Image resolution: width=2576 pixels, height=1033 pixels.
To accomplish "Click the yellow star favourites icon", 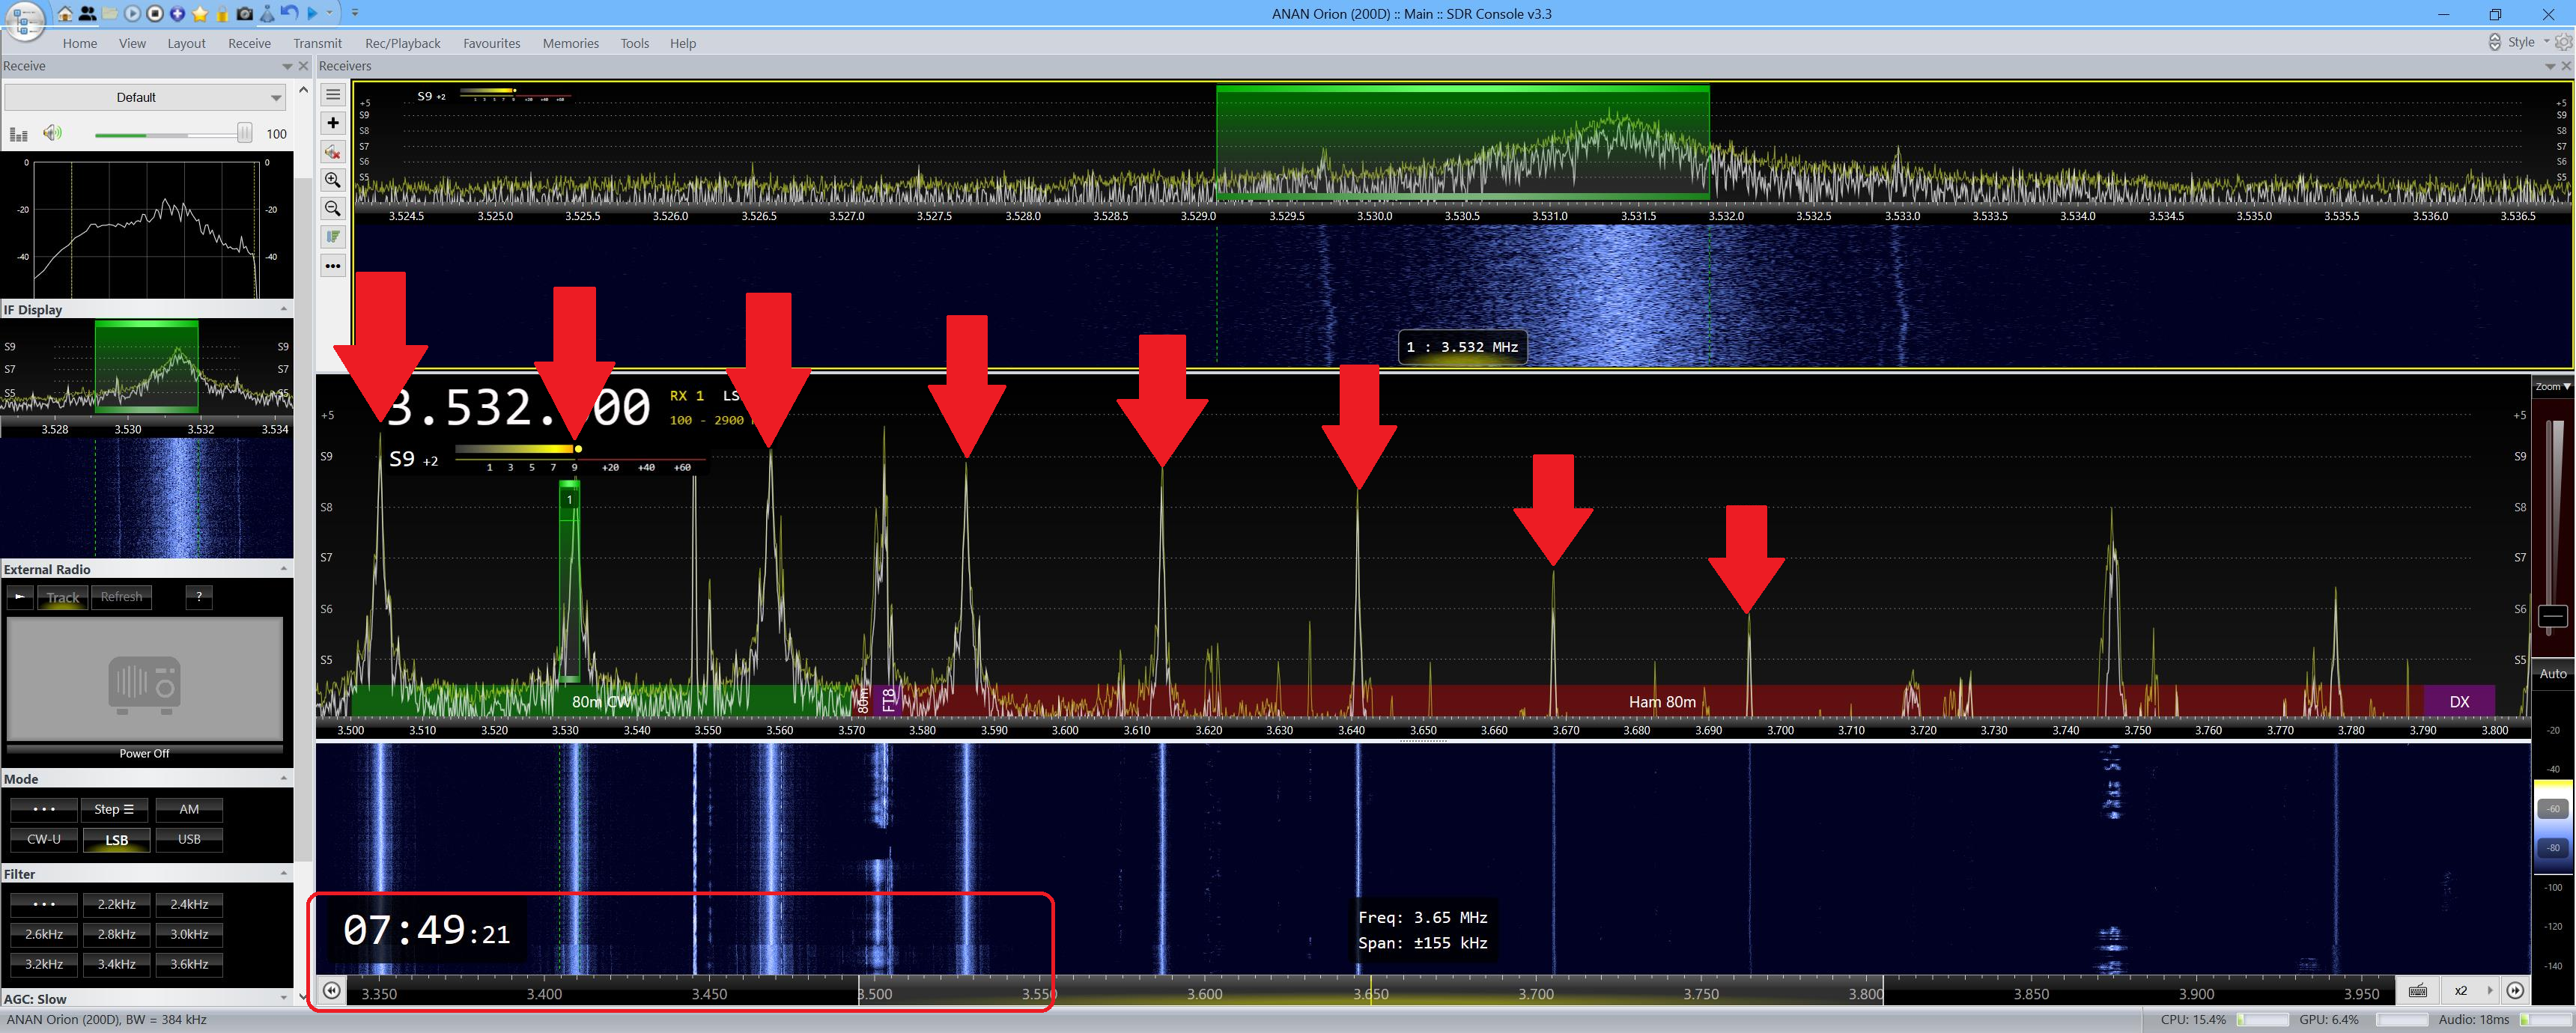I will 200,14.
